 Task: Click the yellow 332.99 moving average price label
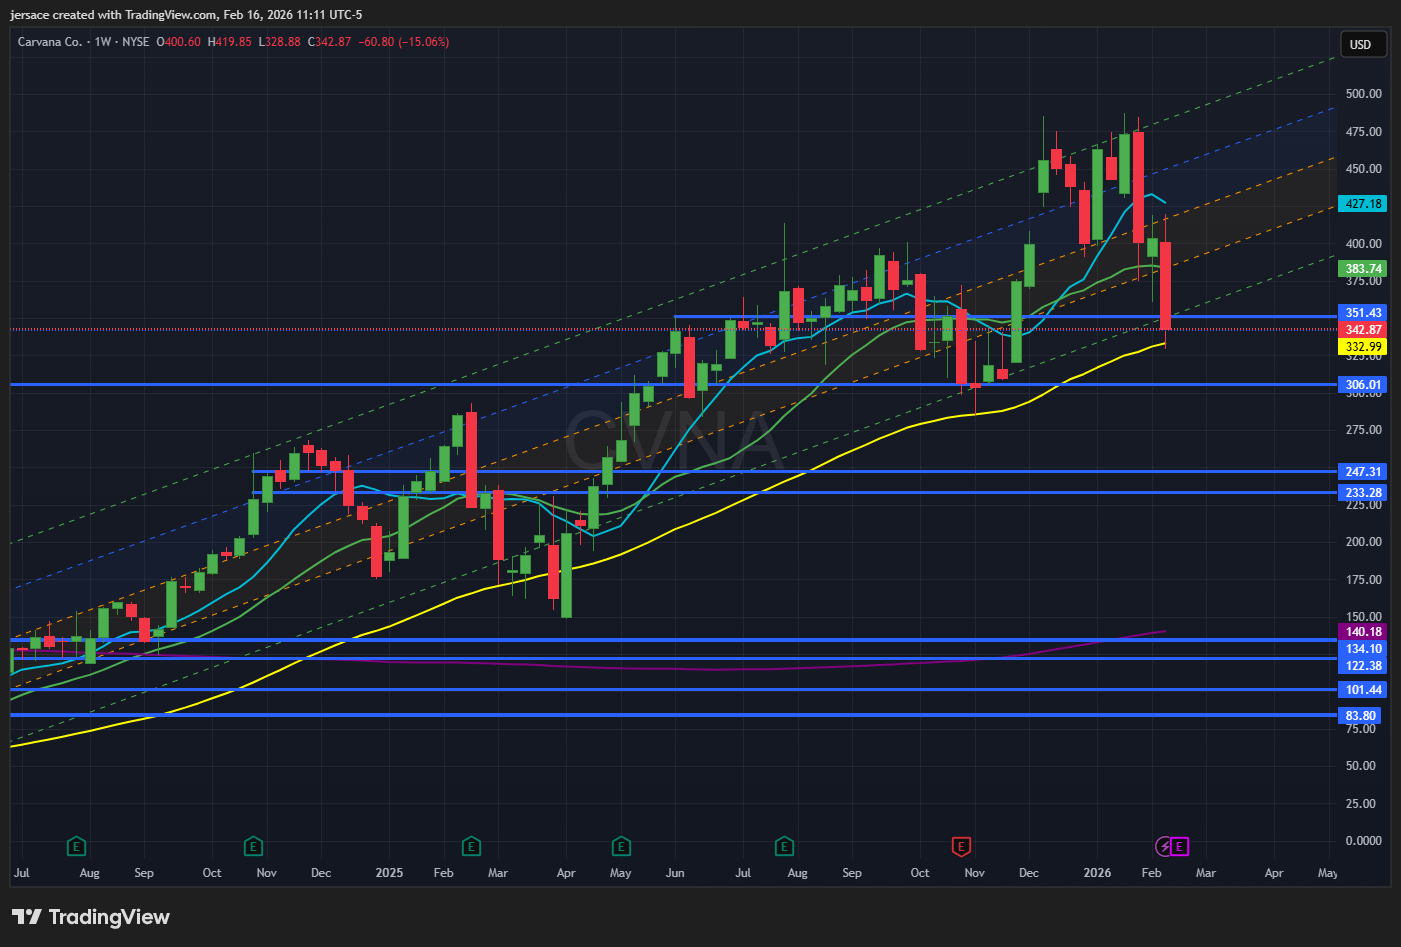pos(1363,347)
